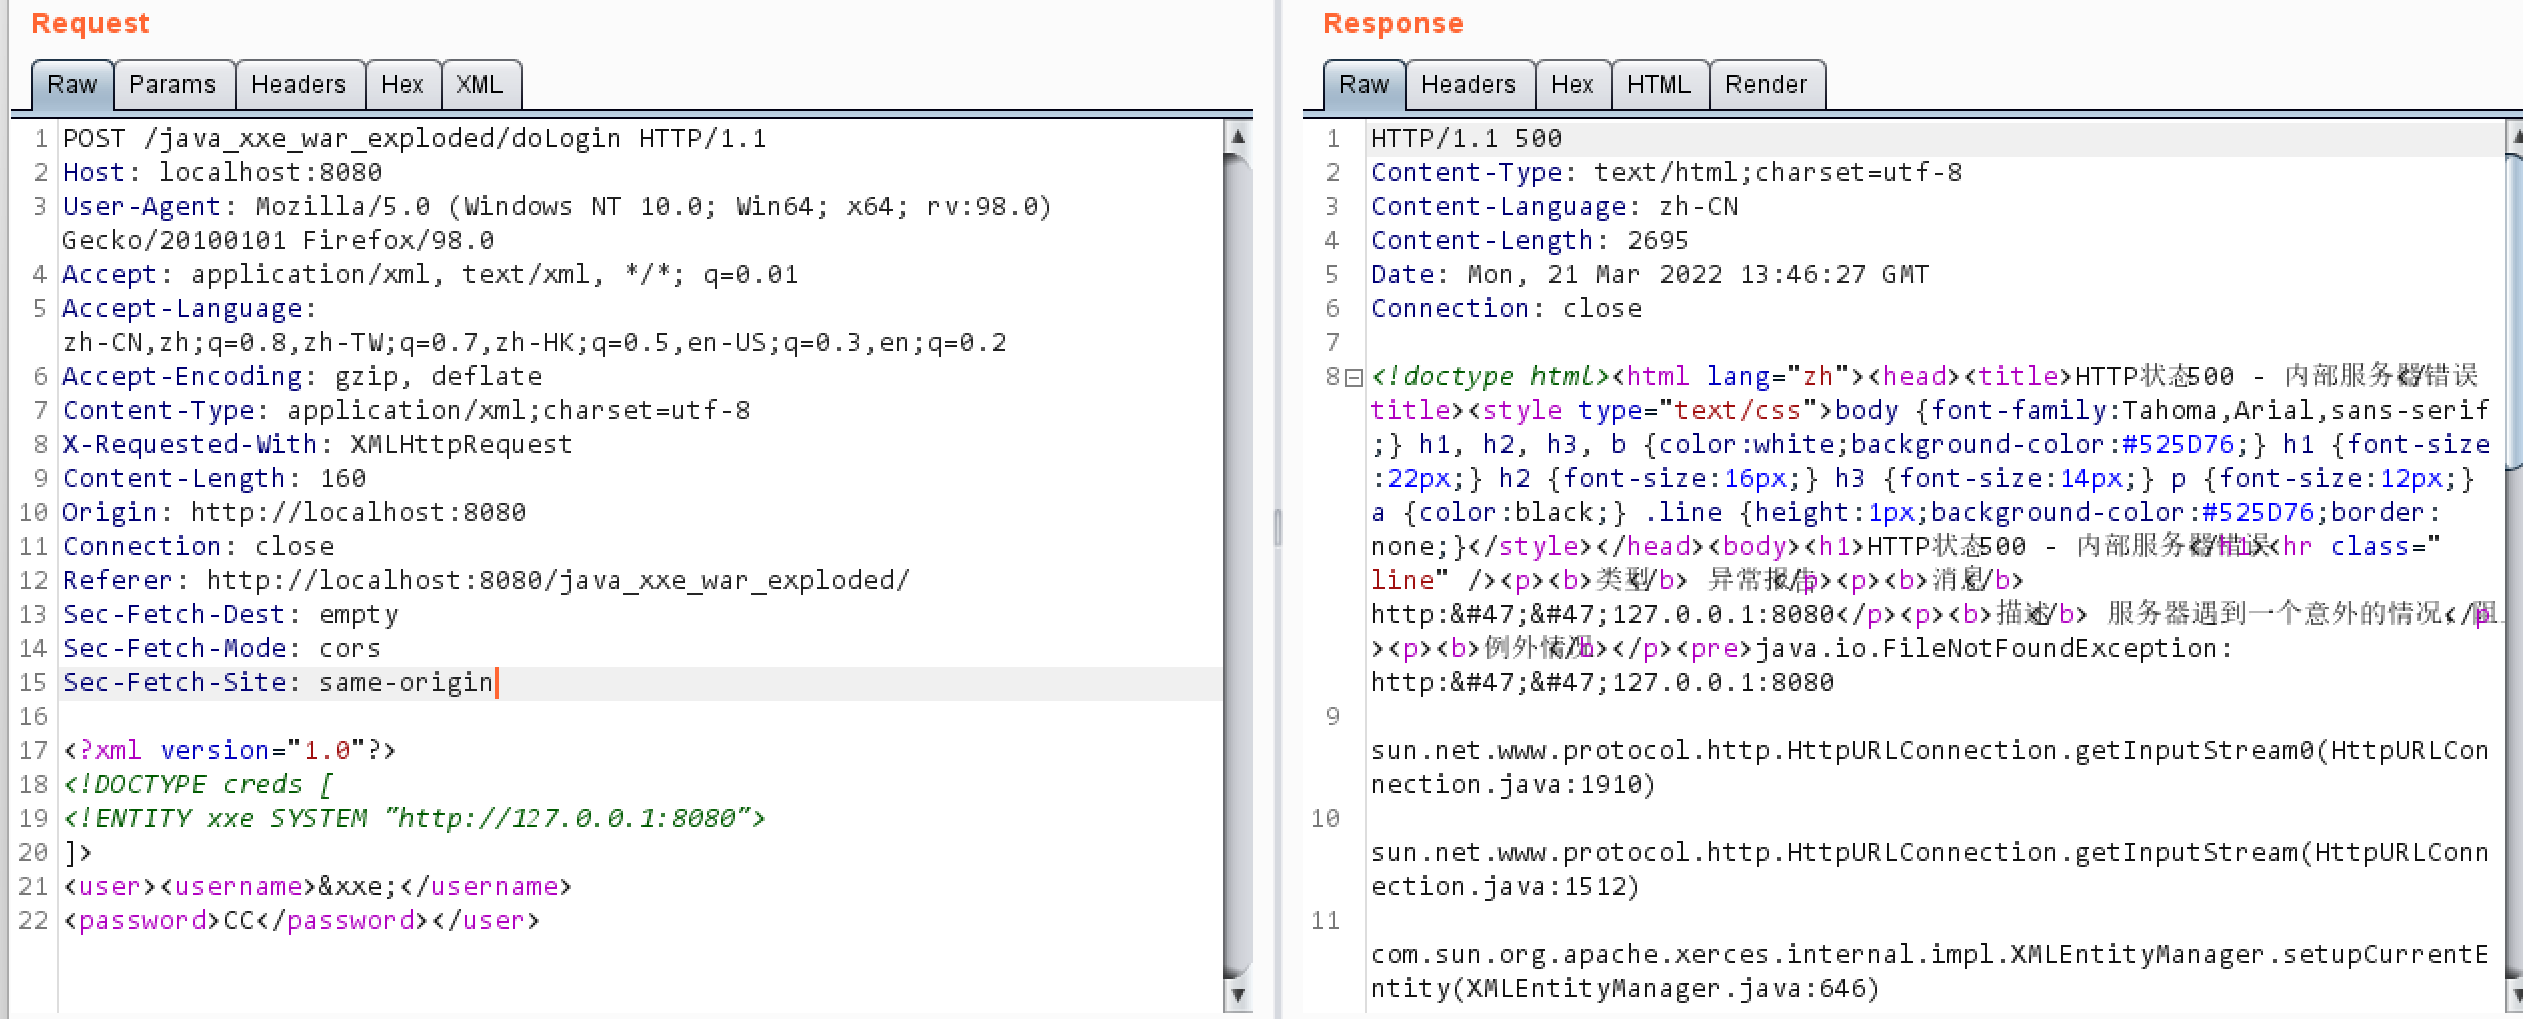Click request scrollbar down arrow

(x=1238, y=995)
